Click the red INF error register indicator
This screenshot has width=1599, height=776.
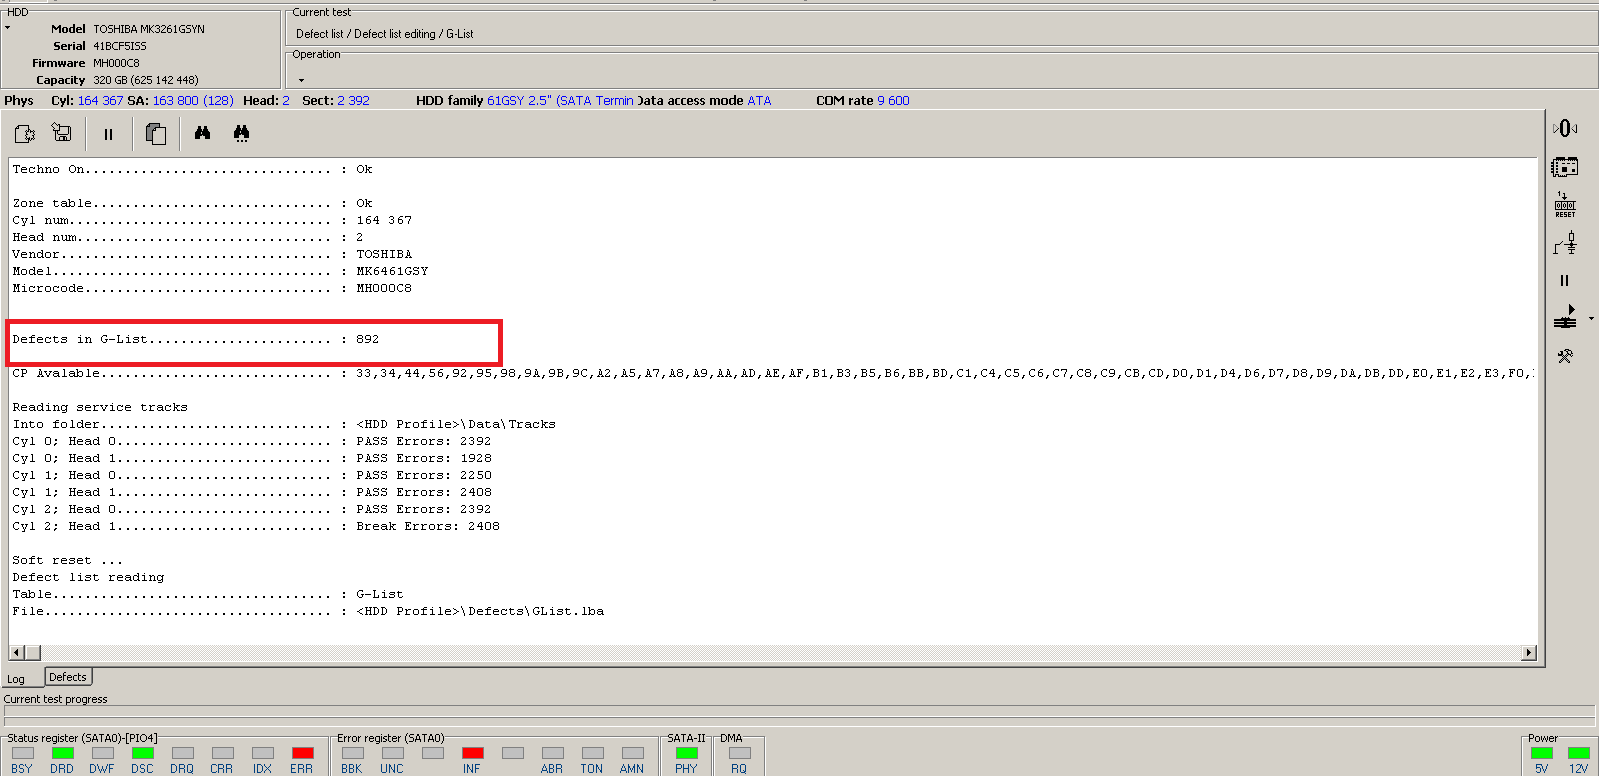pyautogui.click(x=473, y=753)
